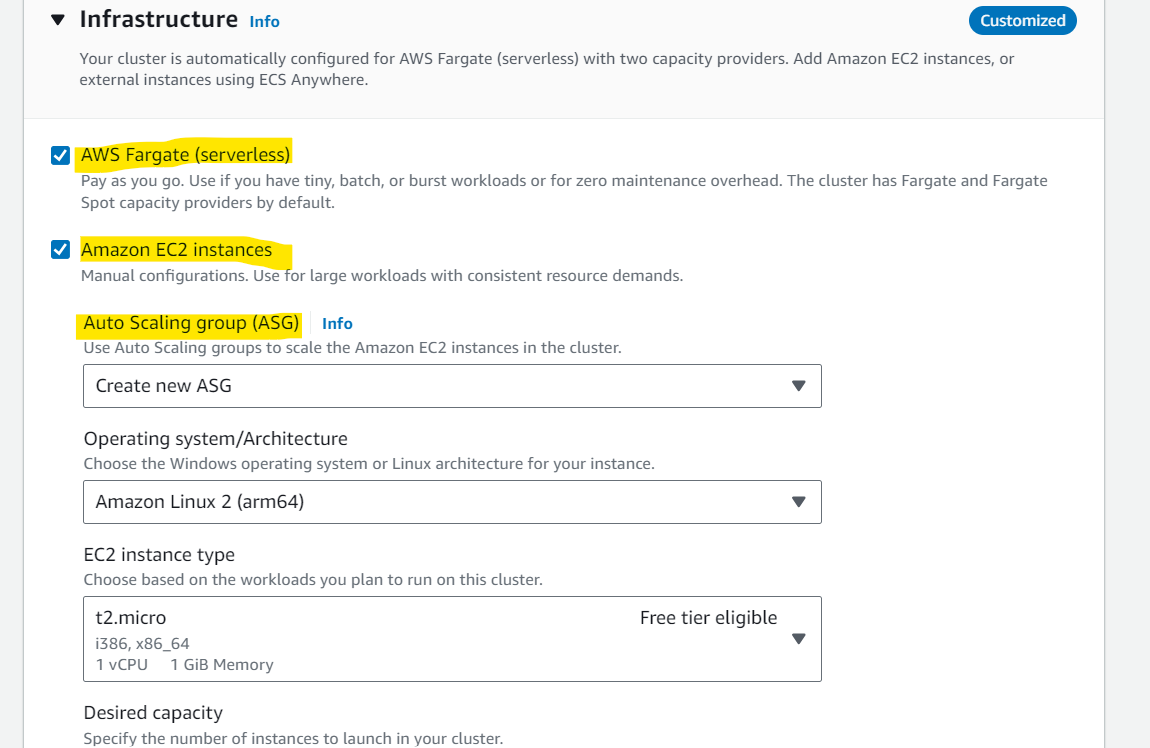Open the Info link next to Auto Scaling group
This screenshot has width=1150, height=748.
click(337, 323)
